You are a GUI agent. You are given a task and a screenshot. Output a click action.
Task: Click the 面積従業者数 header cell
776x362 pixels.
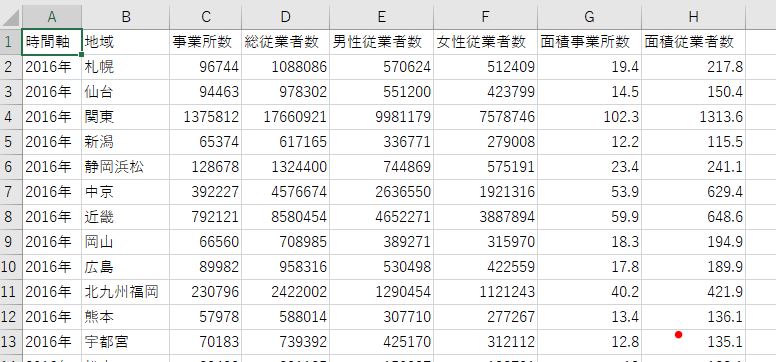coord(693,42)
